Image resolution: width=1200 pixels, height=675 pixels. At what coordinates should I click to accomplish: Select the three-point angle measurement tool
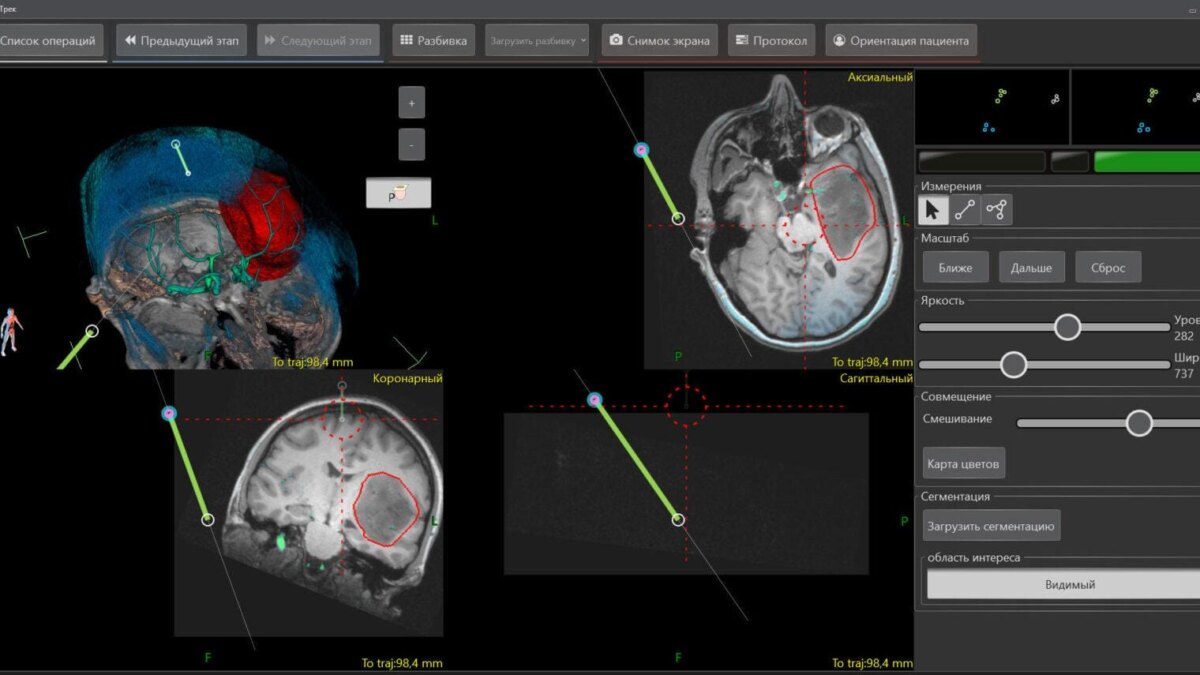click(997, 209)
